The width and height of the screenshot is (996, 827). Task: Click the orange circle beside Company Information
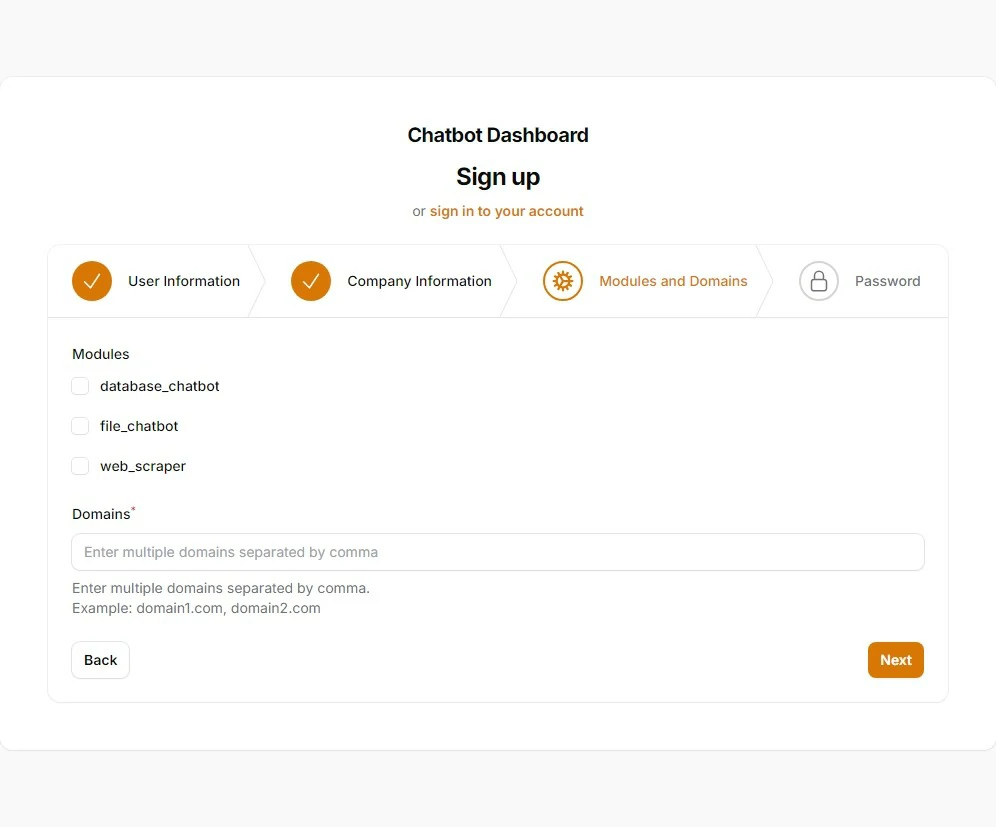pos(310,281)
